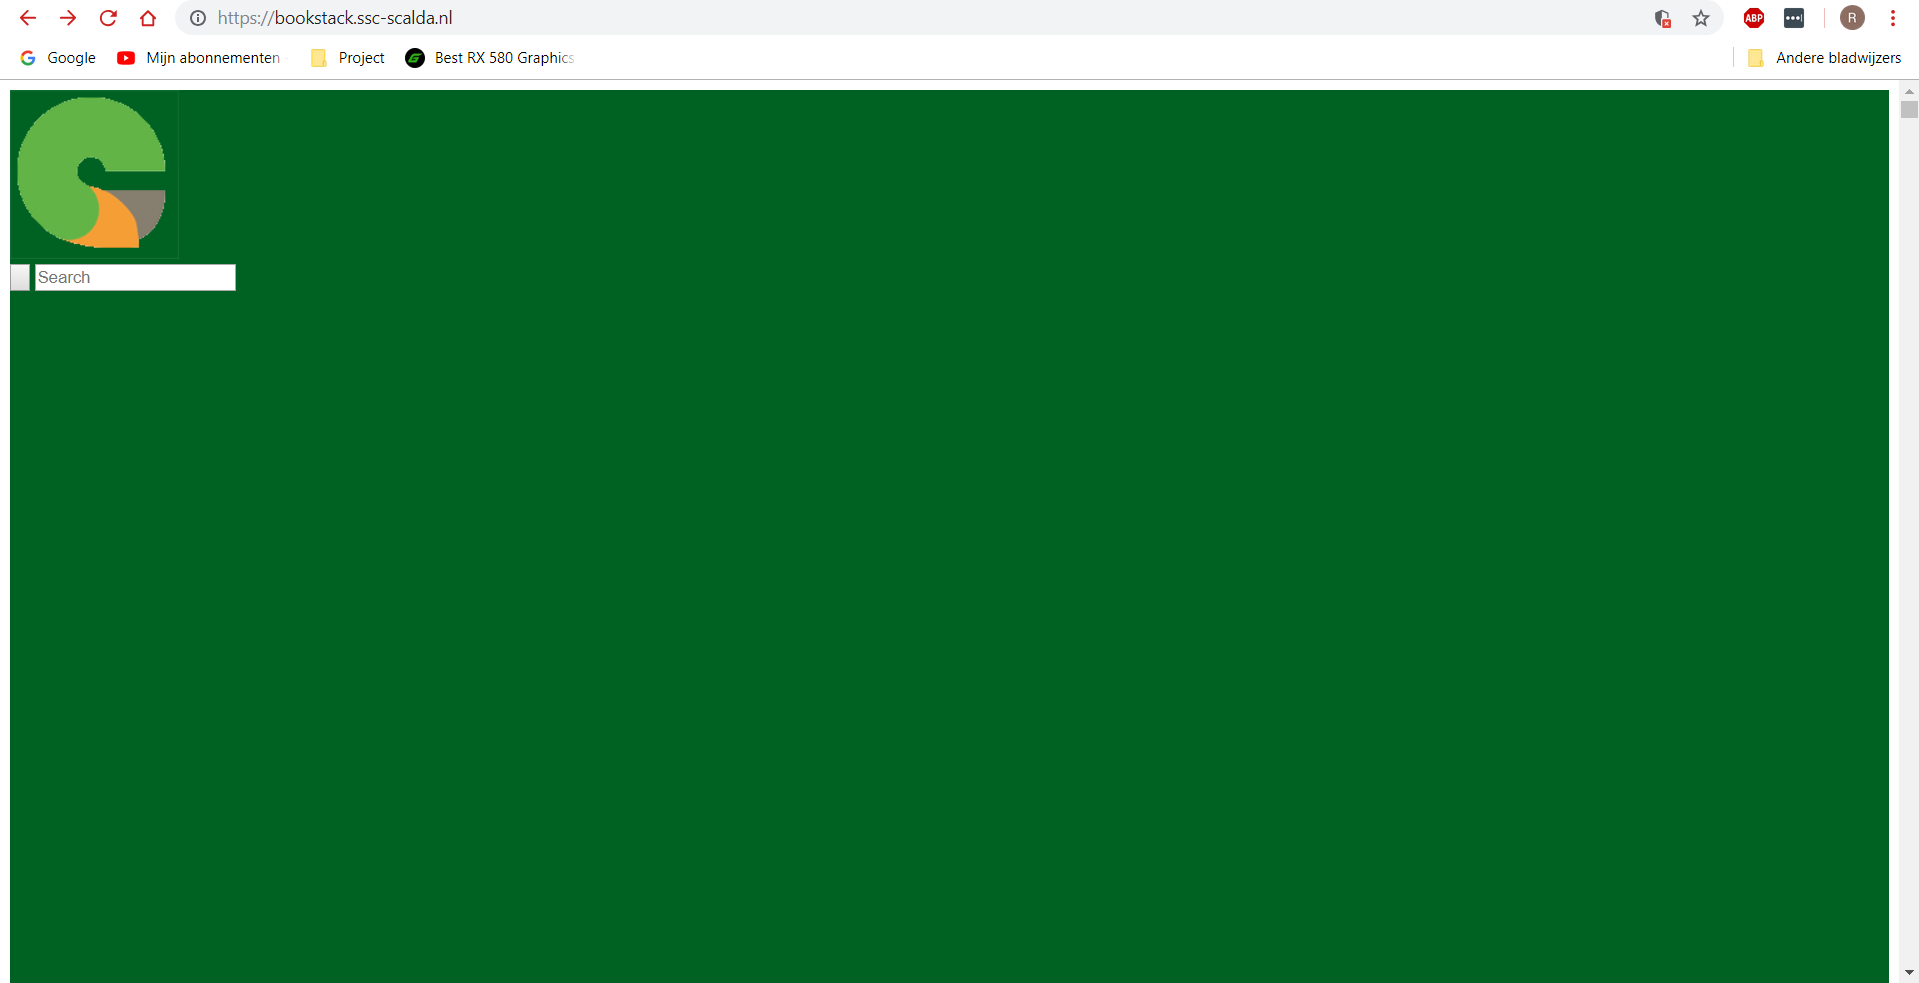Click the site info icon in address bar

(x=197, y=17)
